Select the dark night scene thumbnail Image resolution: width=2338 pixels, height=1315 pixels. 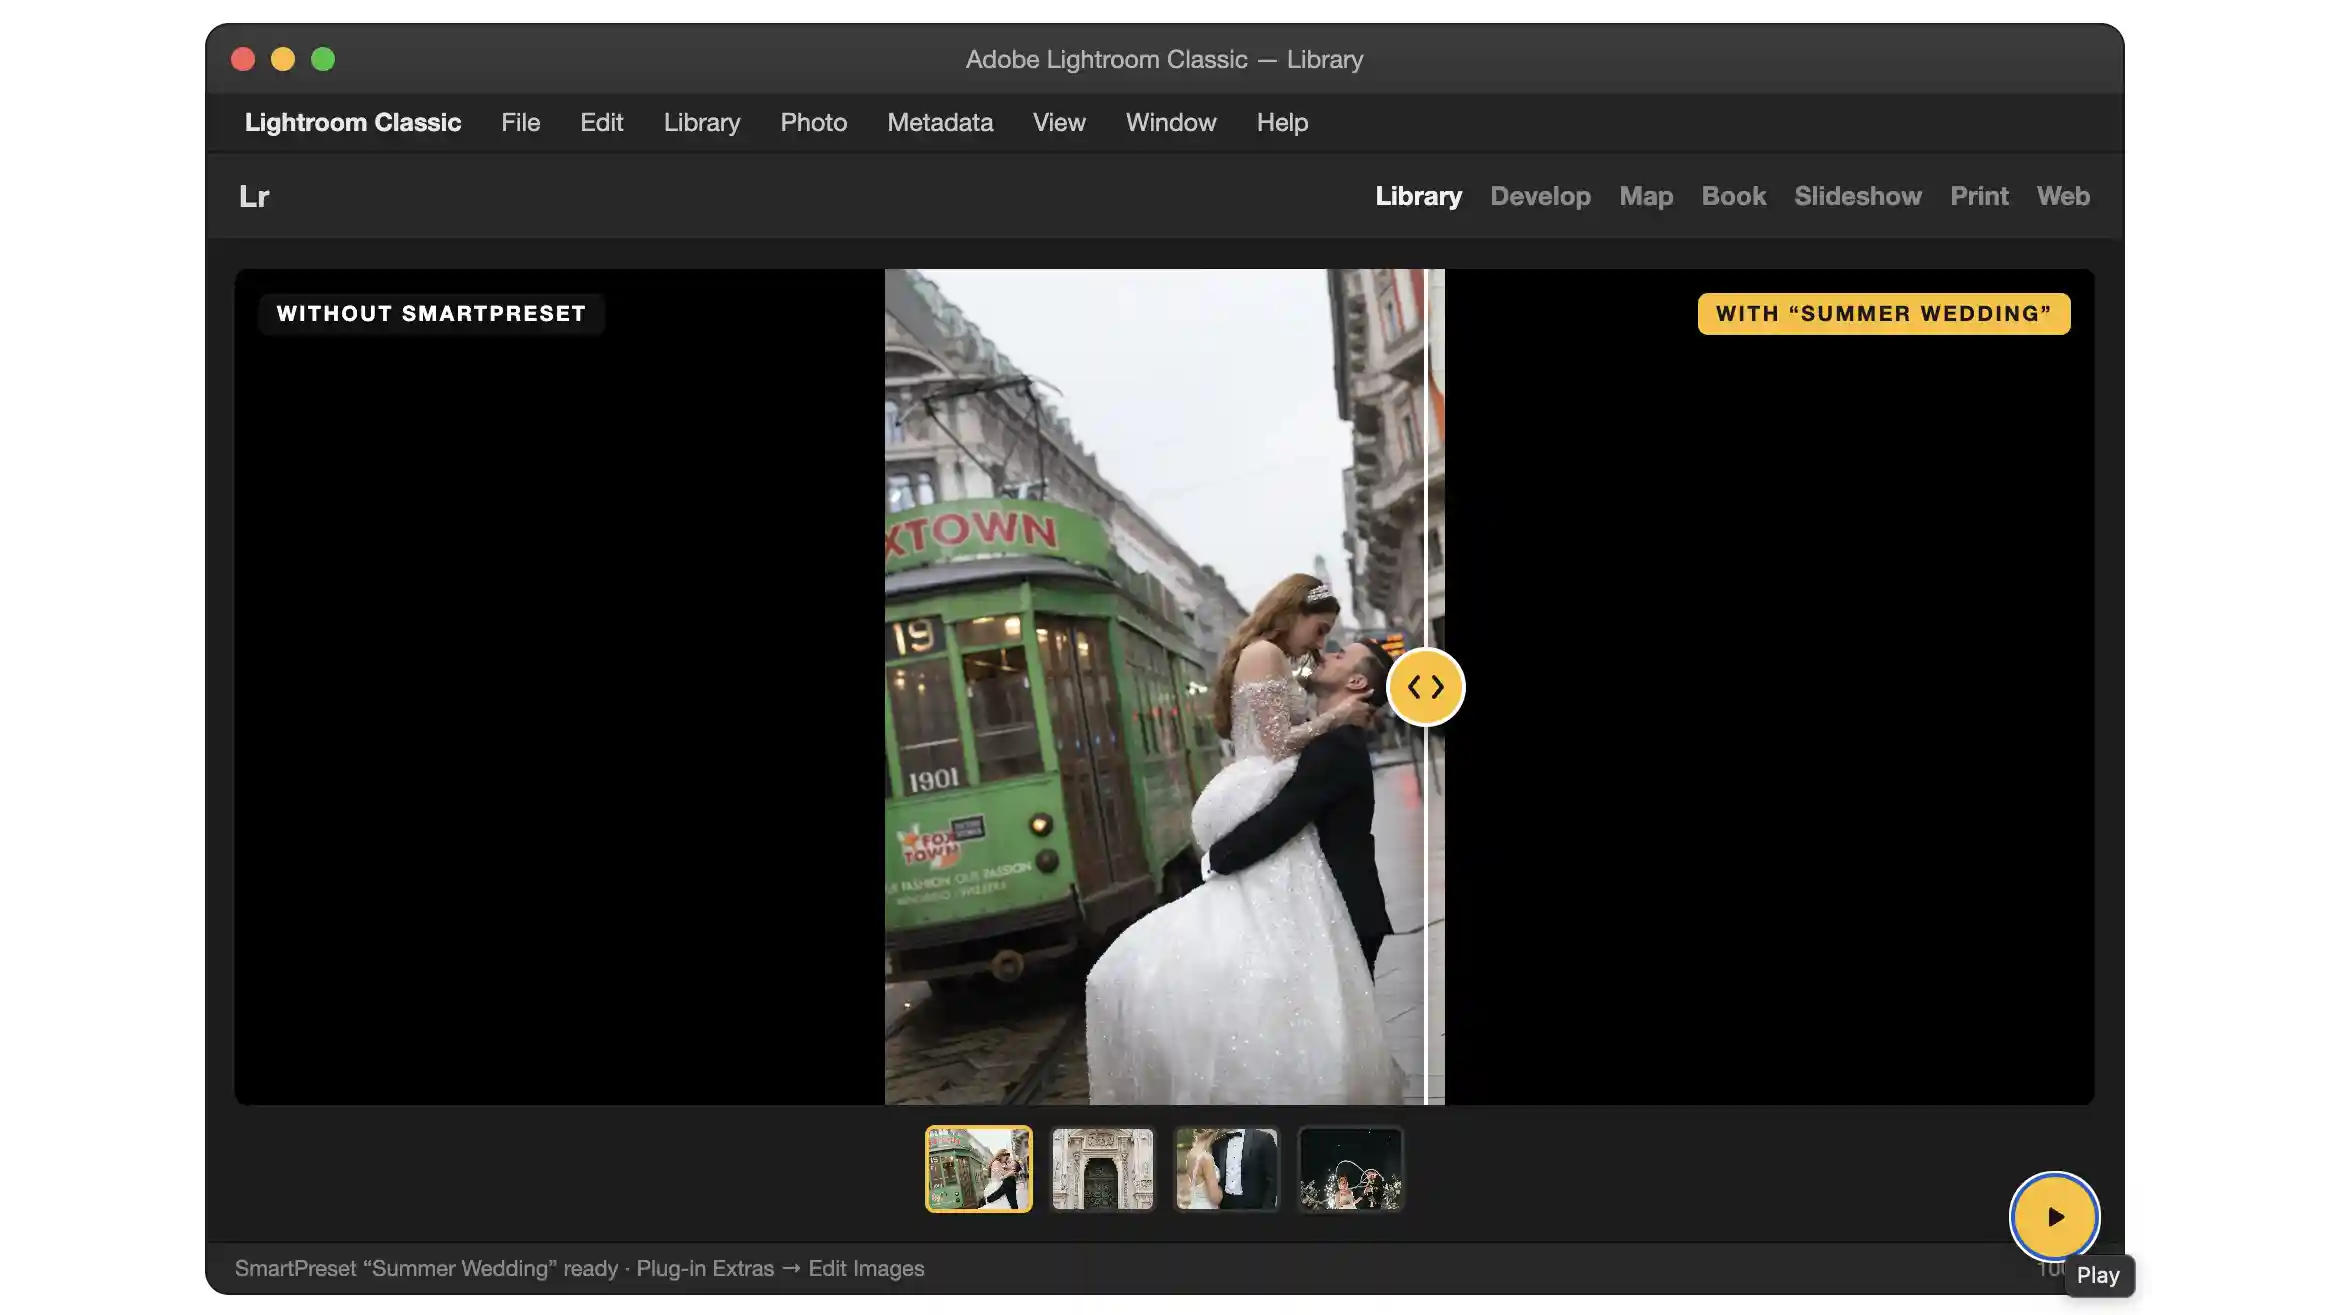pos(1350,1168)
